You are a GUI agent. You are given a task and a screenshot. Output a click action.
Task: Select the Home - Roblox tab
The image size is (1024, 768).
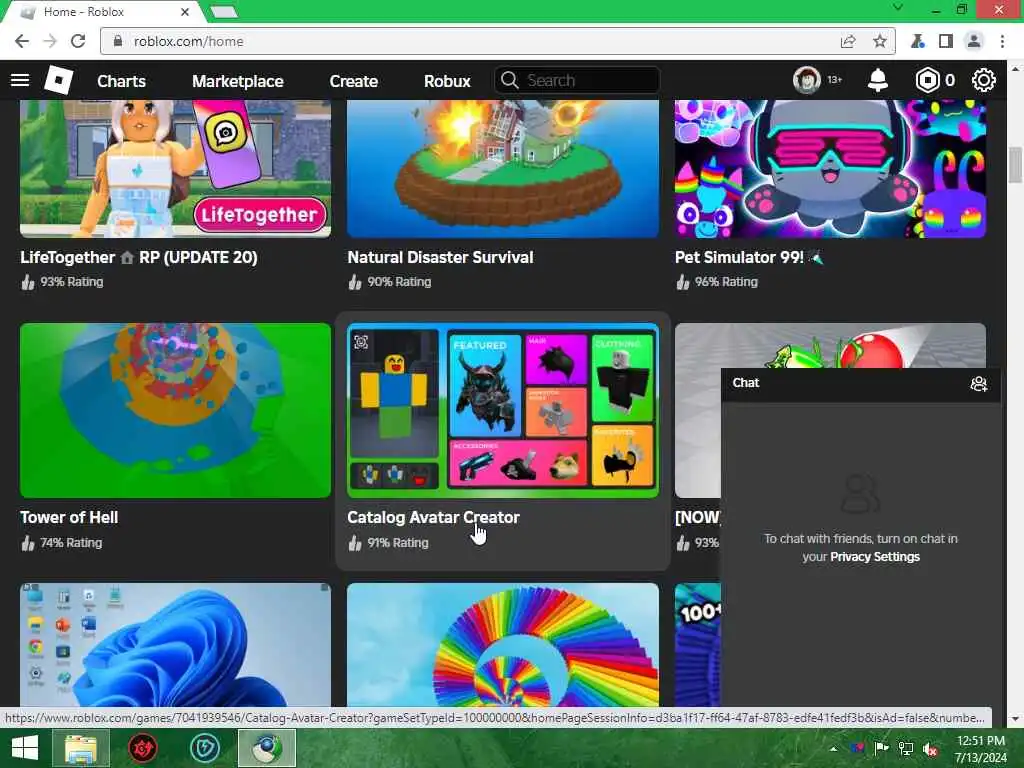pos(104,12)
